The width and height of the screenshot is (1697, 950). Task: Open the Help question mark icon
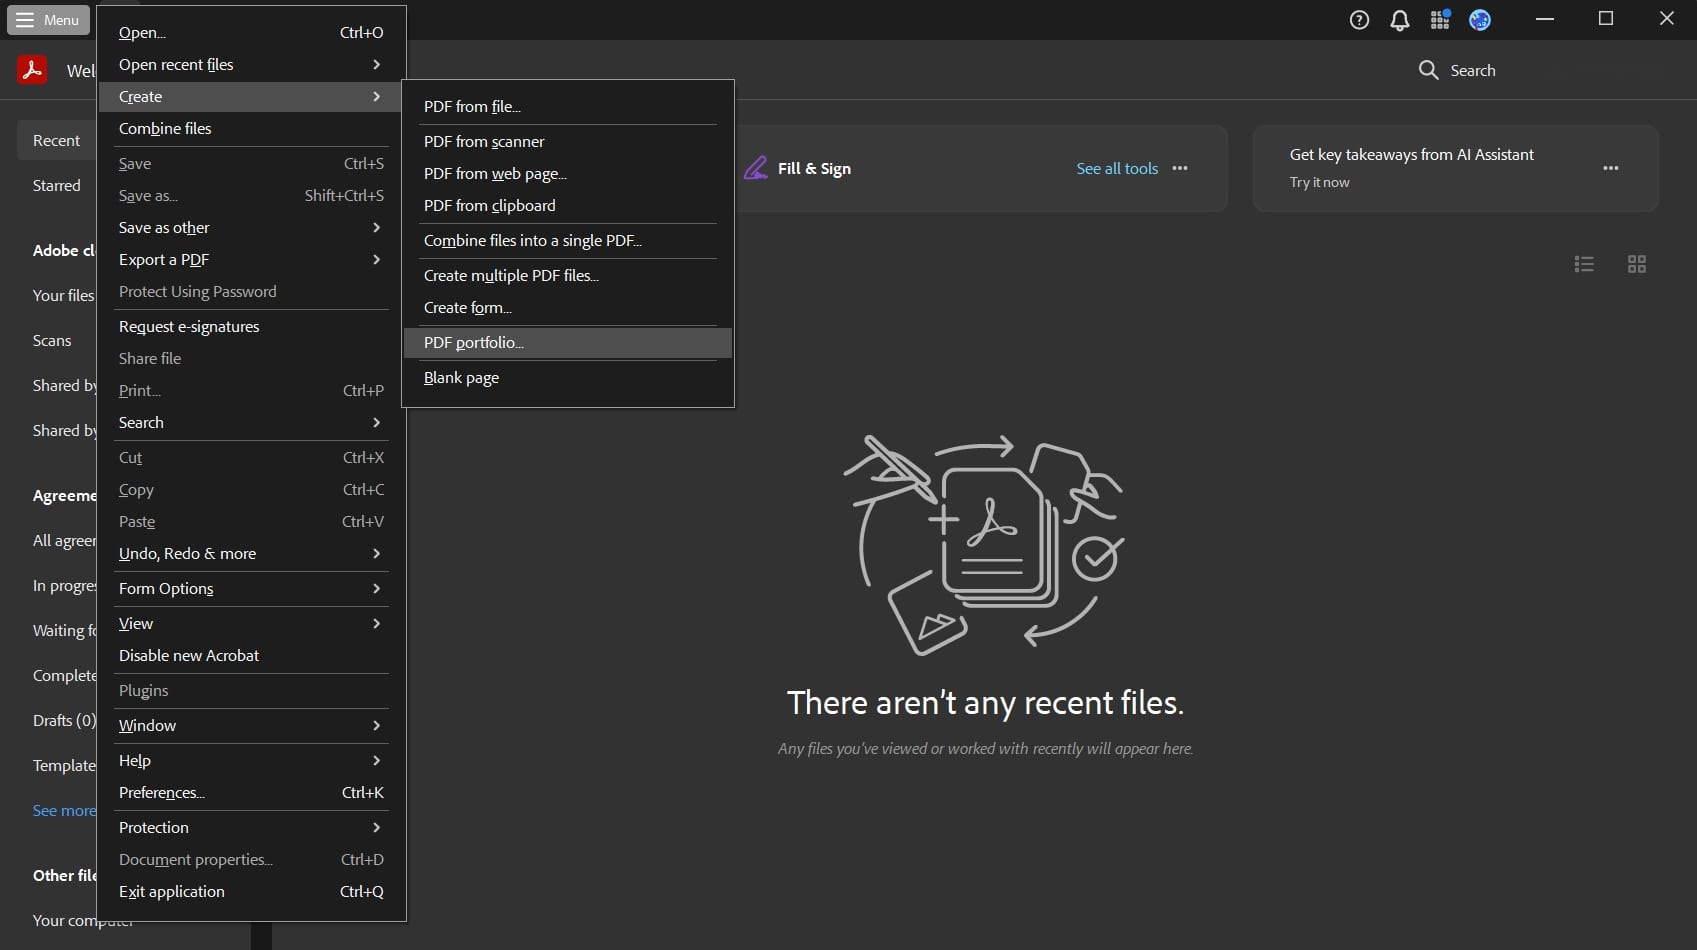1359,19
